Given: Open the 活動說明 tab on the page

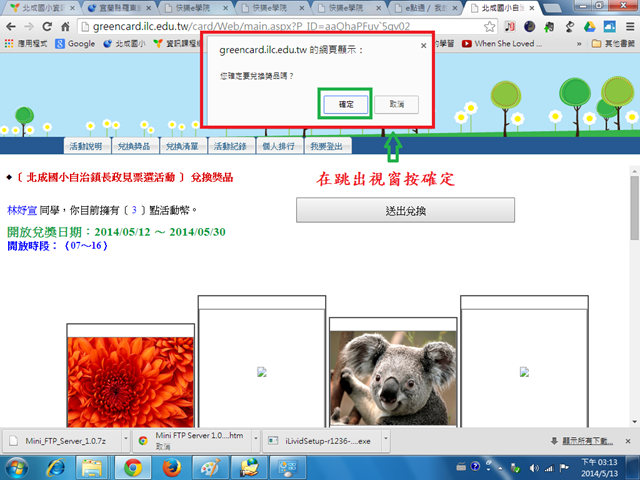Looking at the screenshot, I should (x=85, y=147).
